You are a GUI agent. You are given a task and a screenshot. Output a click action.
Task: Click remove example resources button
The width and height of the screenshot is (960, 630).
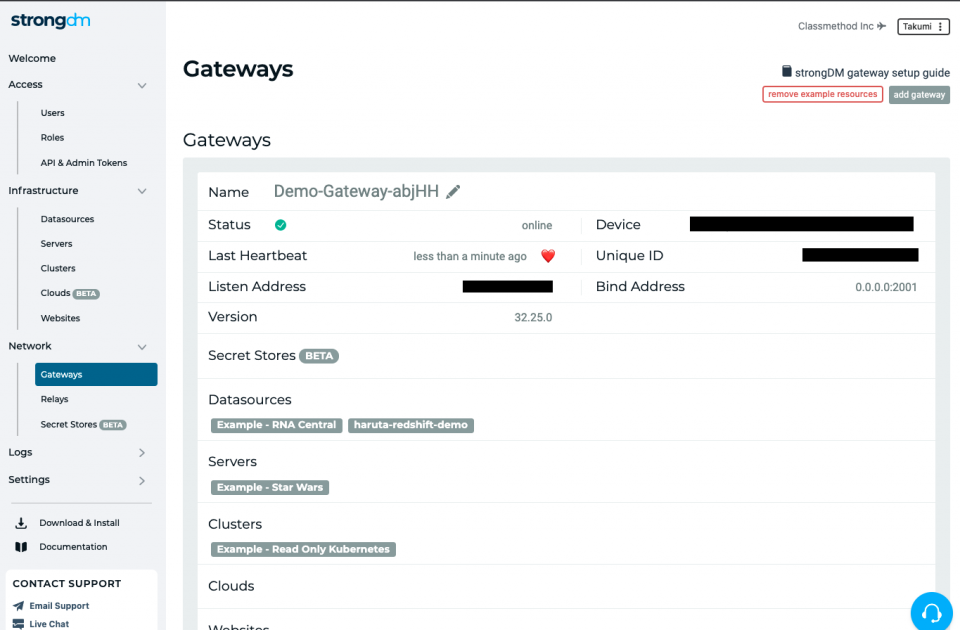[x=822, y=94]
